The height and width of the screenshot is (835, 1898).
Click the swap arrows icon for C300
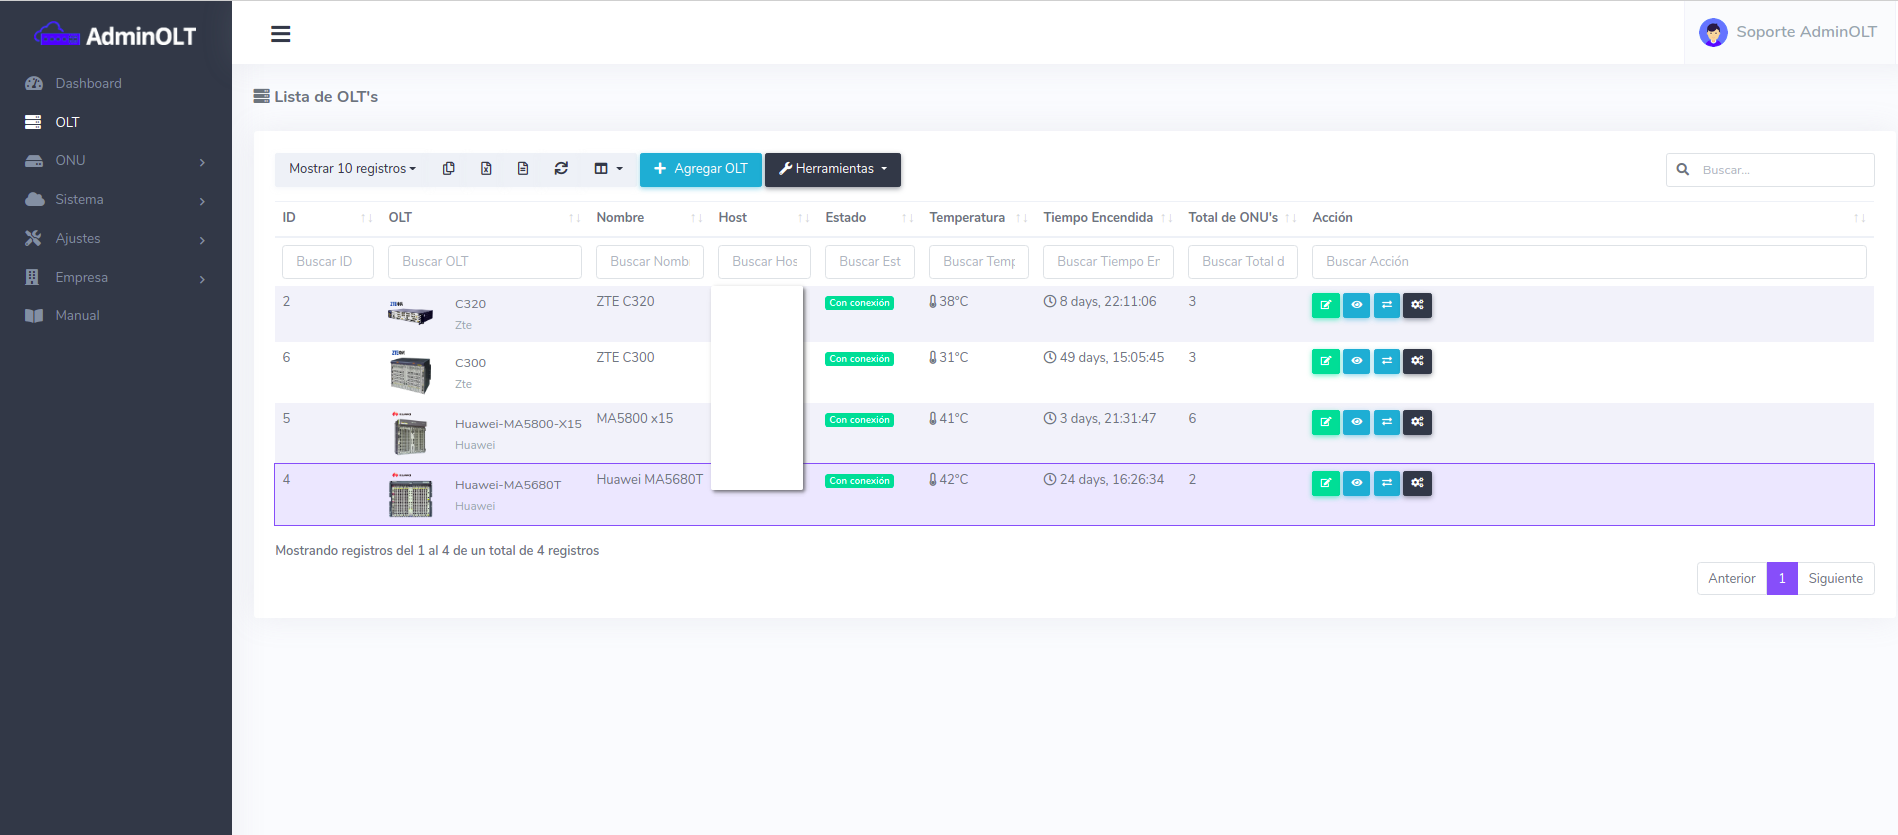click(1386, 361)
